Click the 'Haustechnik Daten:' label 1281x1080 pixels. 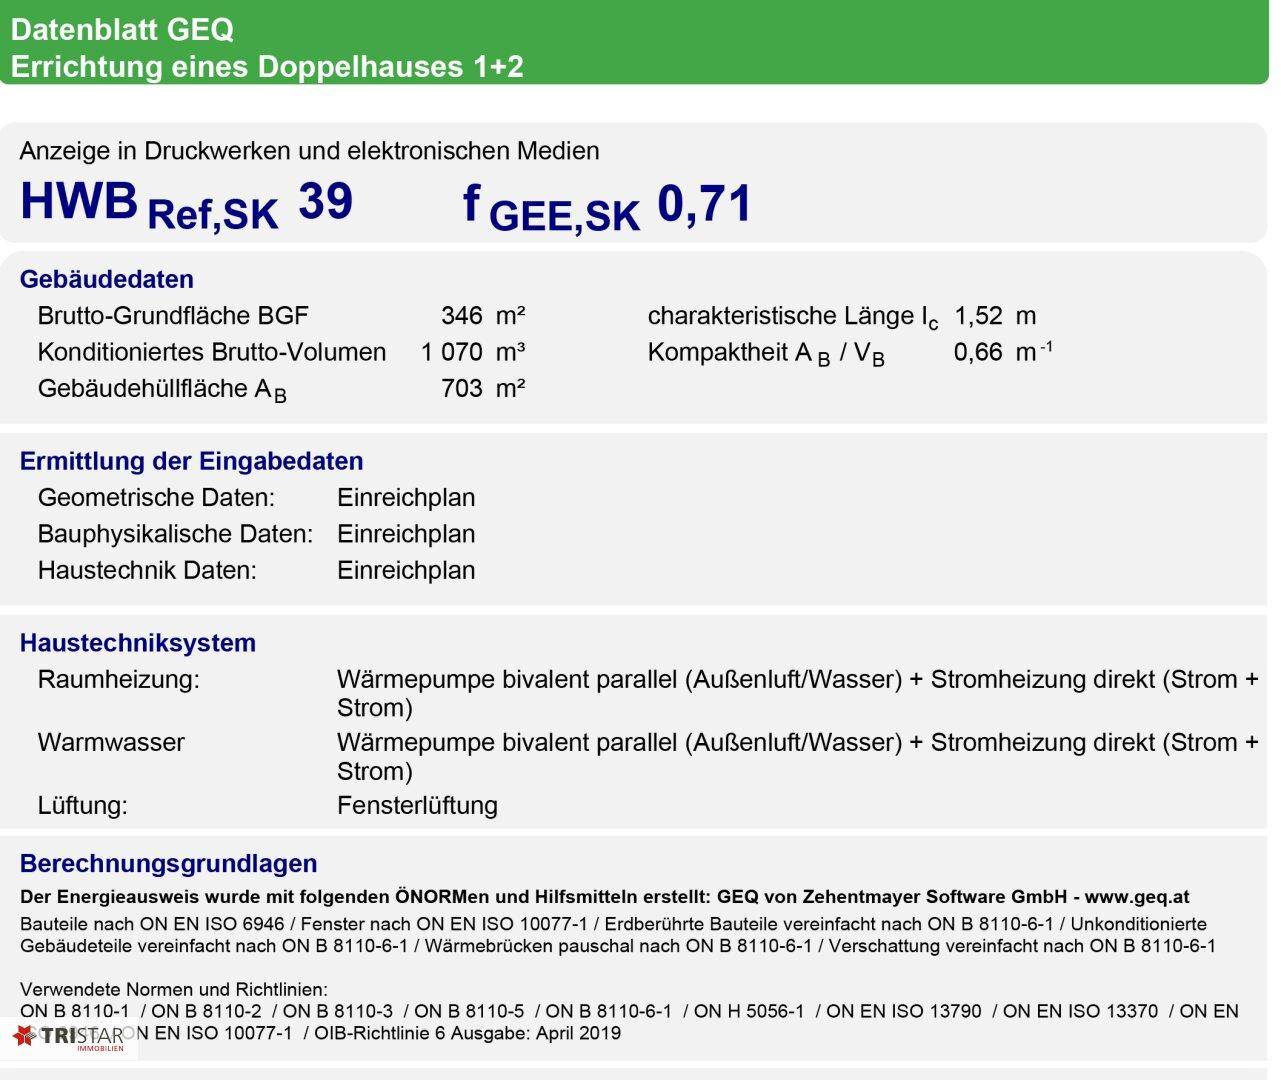point(147,570)
